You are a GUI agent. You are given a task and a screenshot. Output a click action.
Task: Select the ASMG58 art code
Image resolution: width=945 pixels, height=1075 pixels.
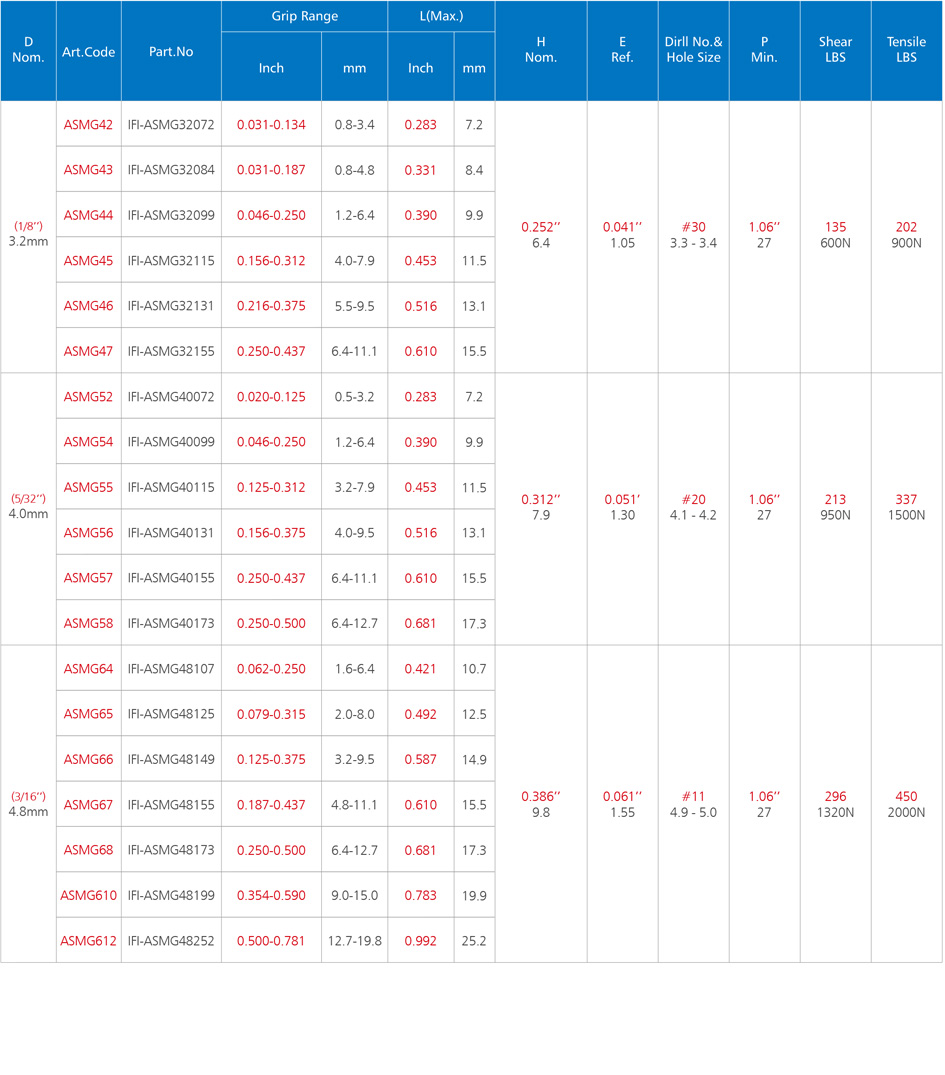click(88, 624)
